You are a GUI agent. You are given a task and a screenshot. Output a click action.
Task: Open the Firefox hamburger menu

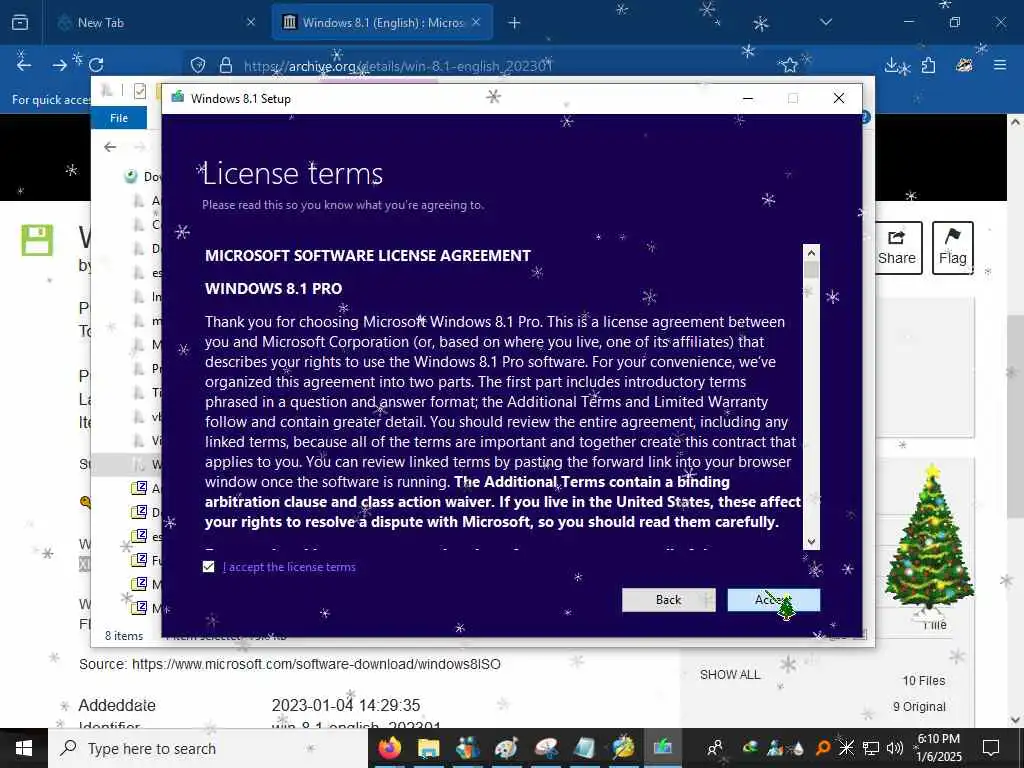1000,65
